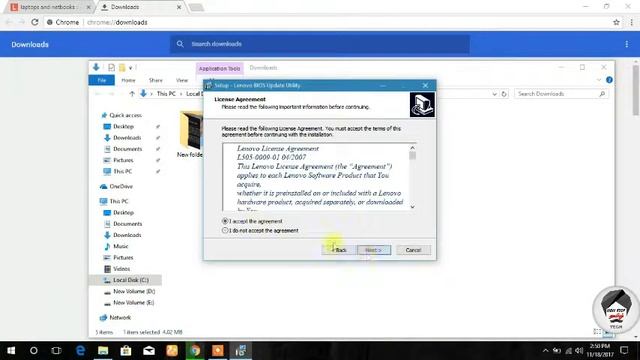Open Windows Start menu
The width and height of the screenshot is (640, 360).
(11, 351)
